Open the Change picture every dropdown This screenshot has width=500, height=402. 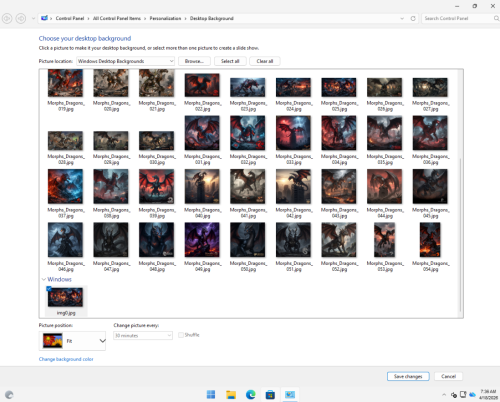coord(143,336)
